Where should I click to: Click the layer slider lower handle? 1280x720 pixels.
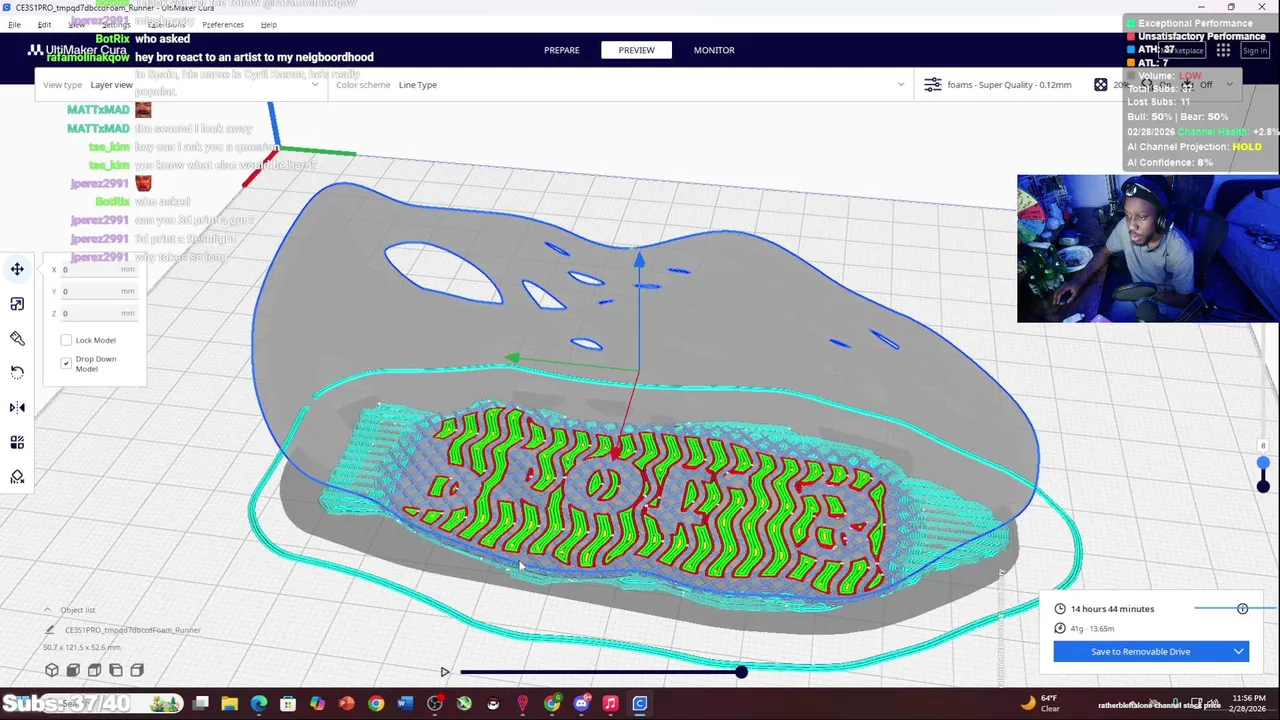point(1263,486)
